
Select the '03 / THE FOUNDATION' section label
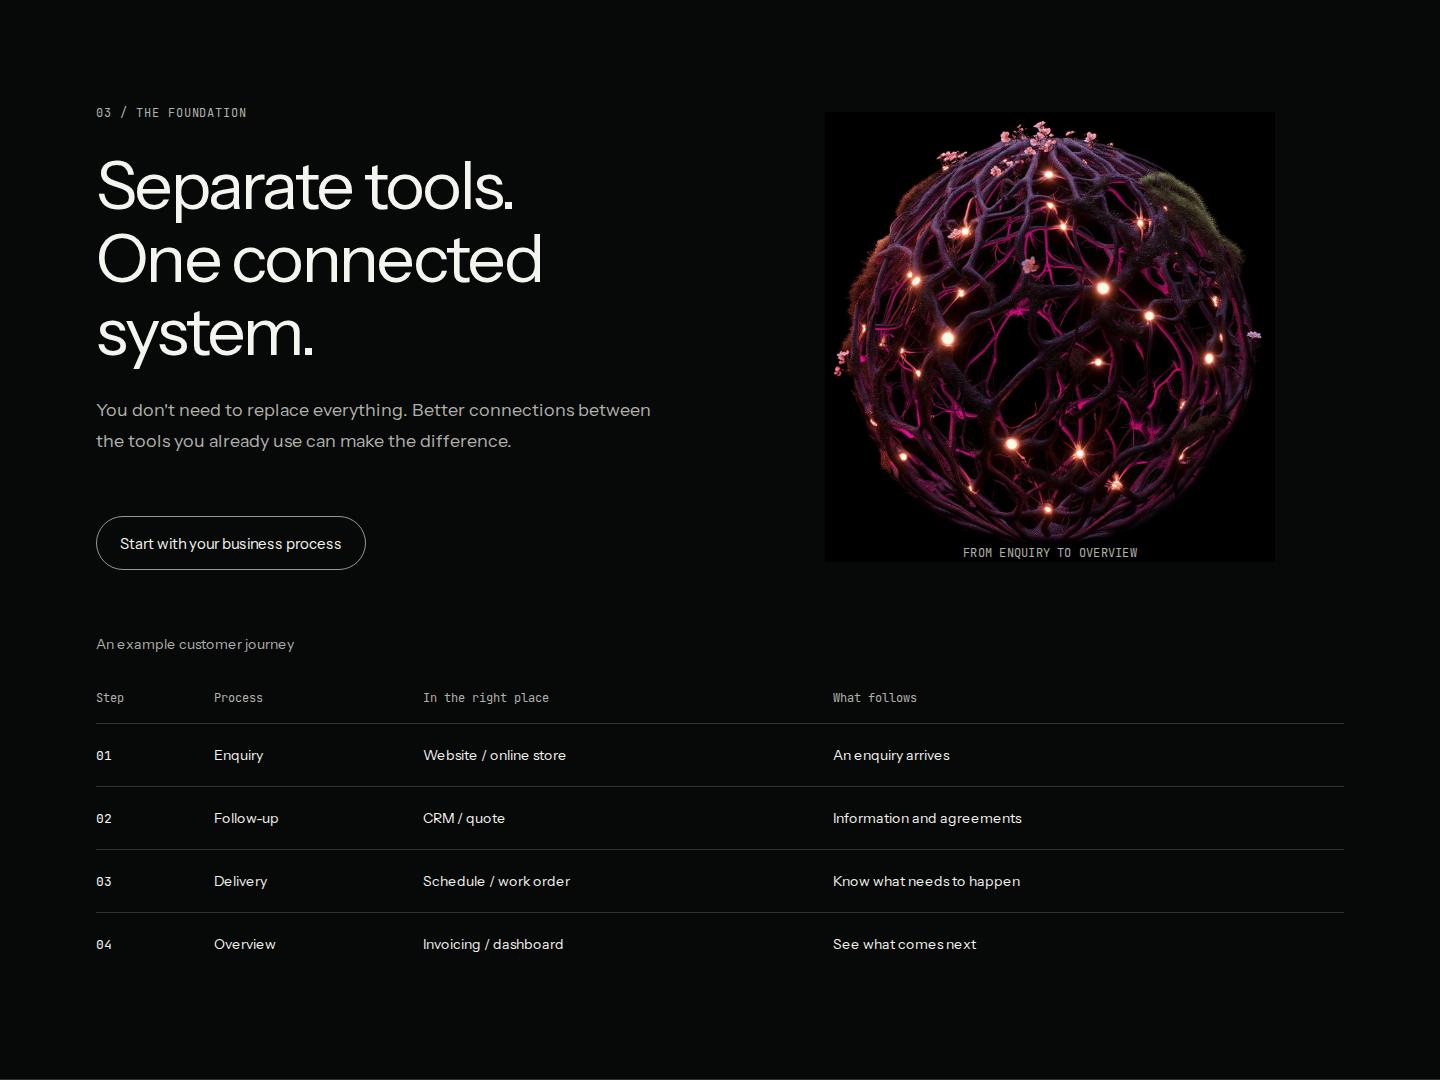[171, 113]
